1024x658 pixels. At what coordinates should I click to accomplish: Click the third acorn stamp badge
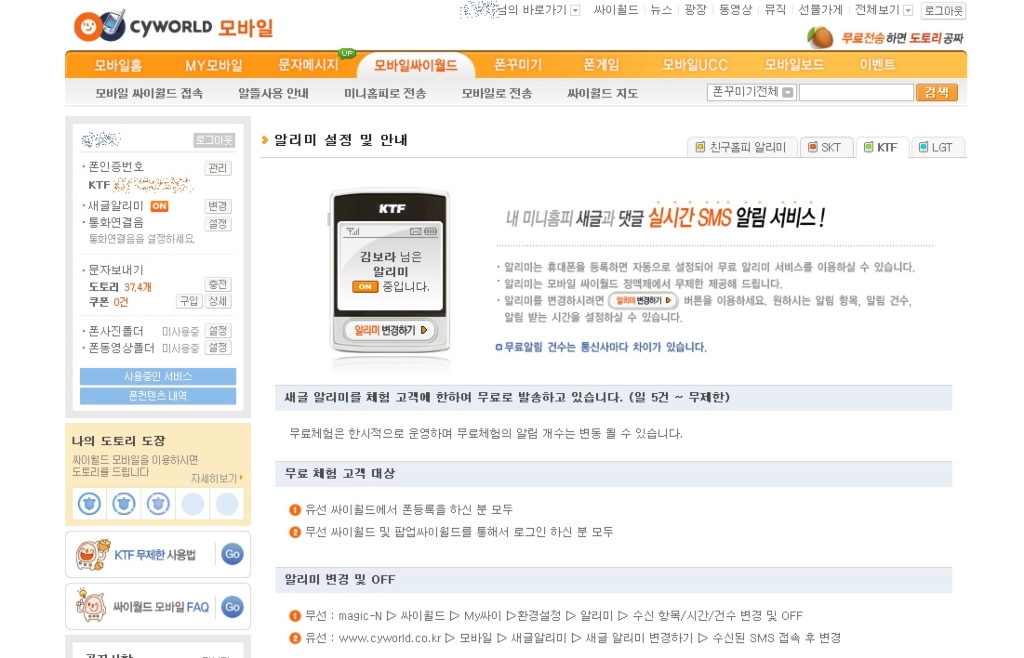point(158,504)
